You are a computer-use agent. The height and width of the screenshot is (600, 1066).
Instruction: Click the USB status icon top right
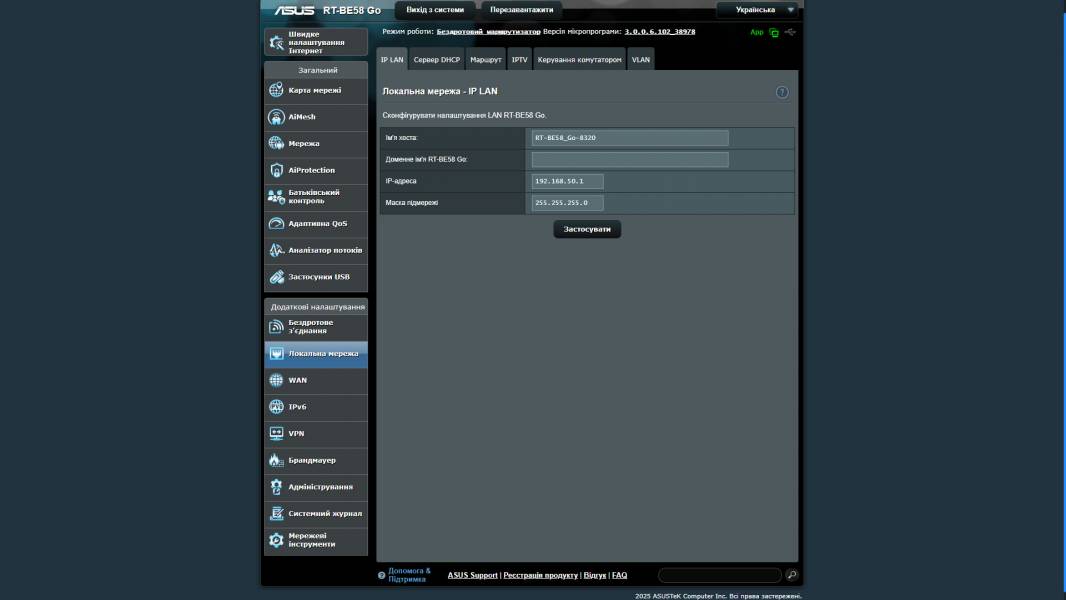click(791, 32)
